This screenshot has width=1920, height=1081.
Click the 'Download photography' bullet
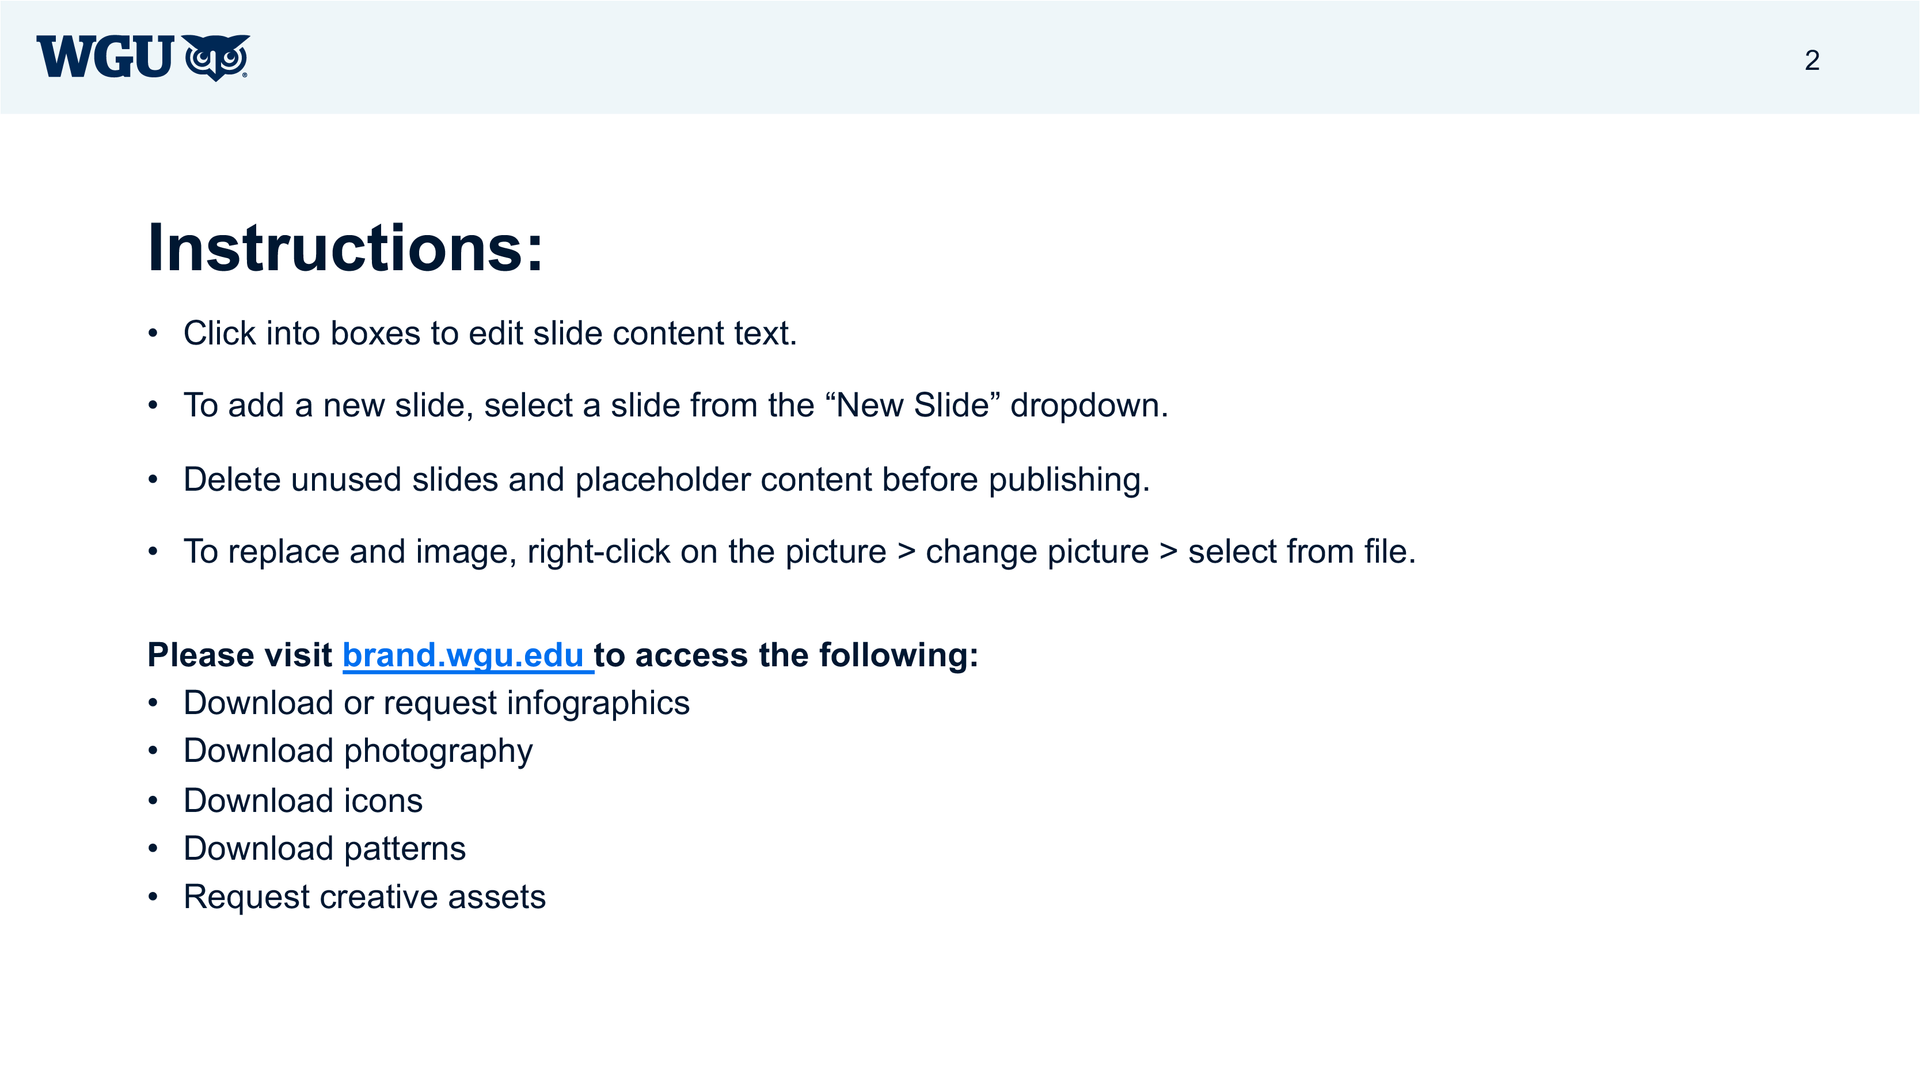point(358,751)
